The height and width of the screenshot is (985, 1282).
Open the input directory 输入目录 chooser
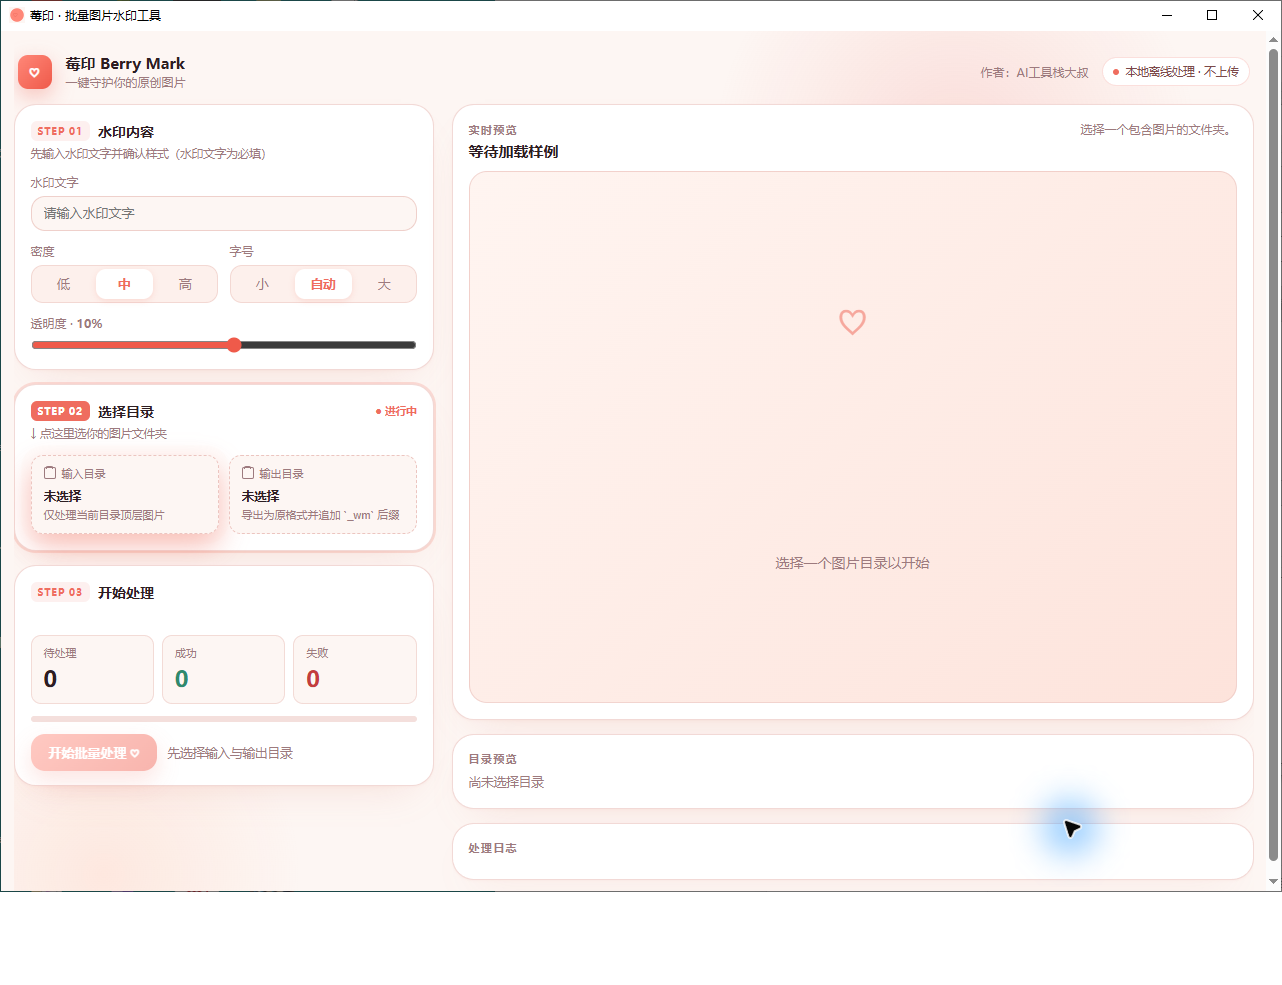click(125, 494)
